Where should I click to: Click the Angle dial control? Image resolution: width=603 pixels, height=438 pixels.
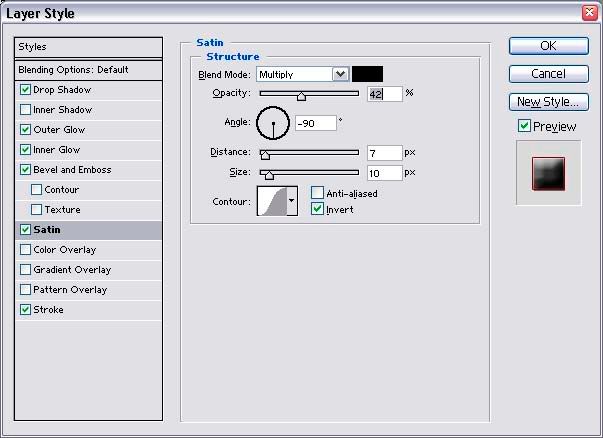tap(273, 123)
